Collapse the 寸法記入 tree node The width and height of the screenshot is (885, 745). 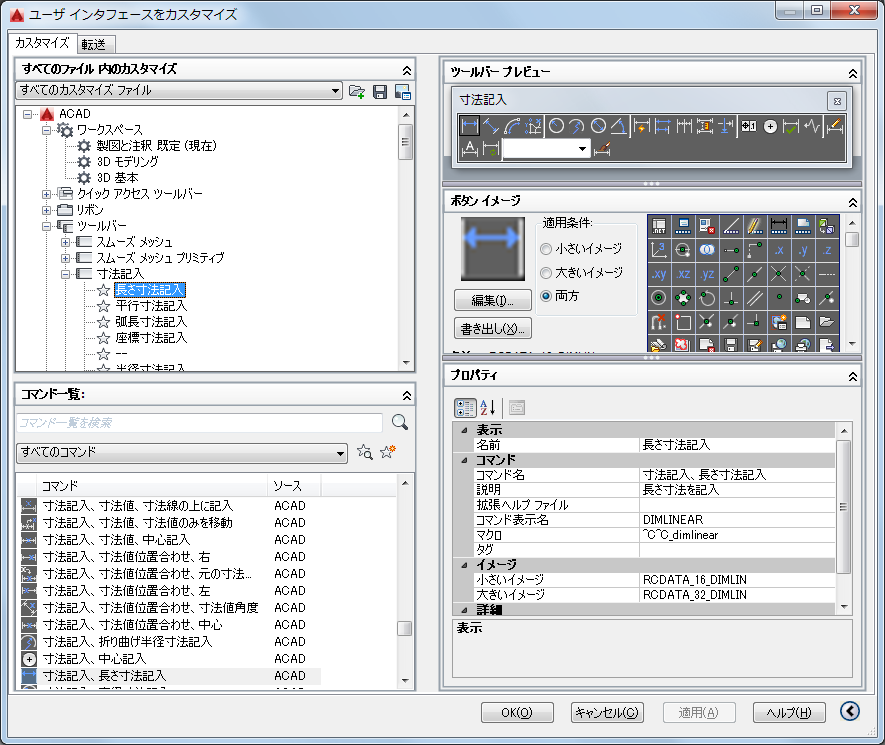[65, 274]
